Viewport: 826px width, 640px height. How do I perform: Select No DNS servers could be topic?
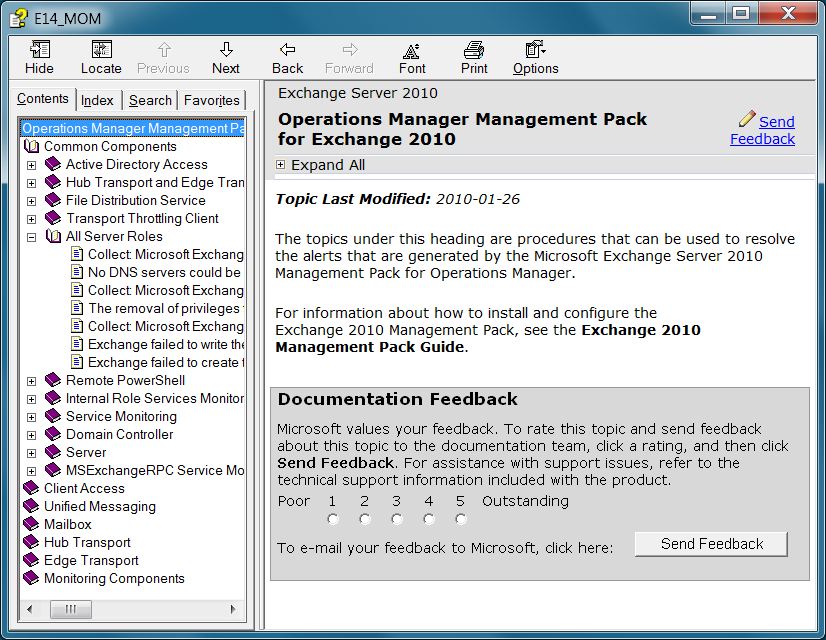click(x=164, y=272)
